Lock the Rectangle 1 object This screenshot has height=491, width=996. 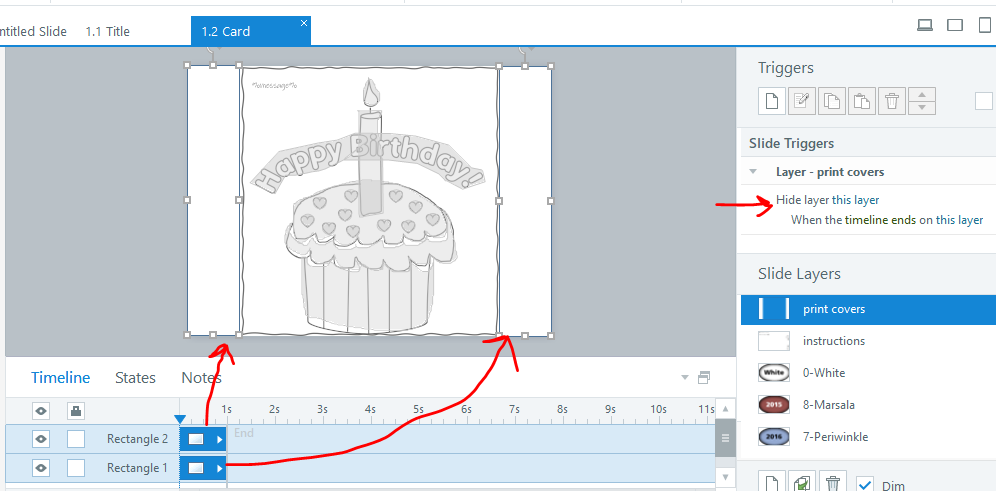tap(76, 468)
